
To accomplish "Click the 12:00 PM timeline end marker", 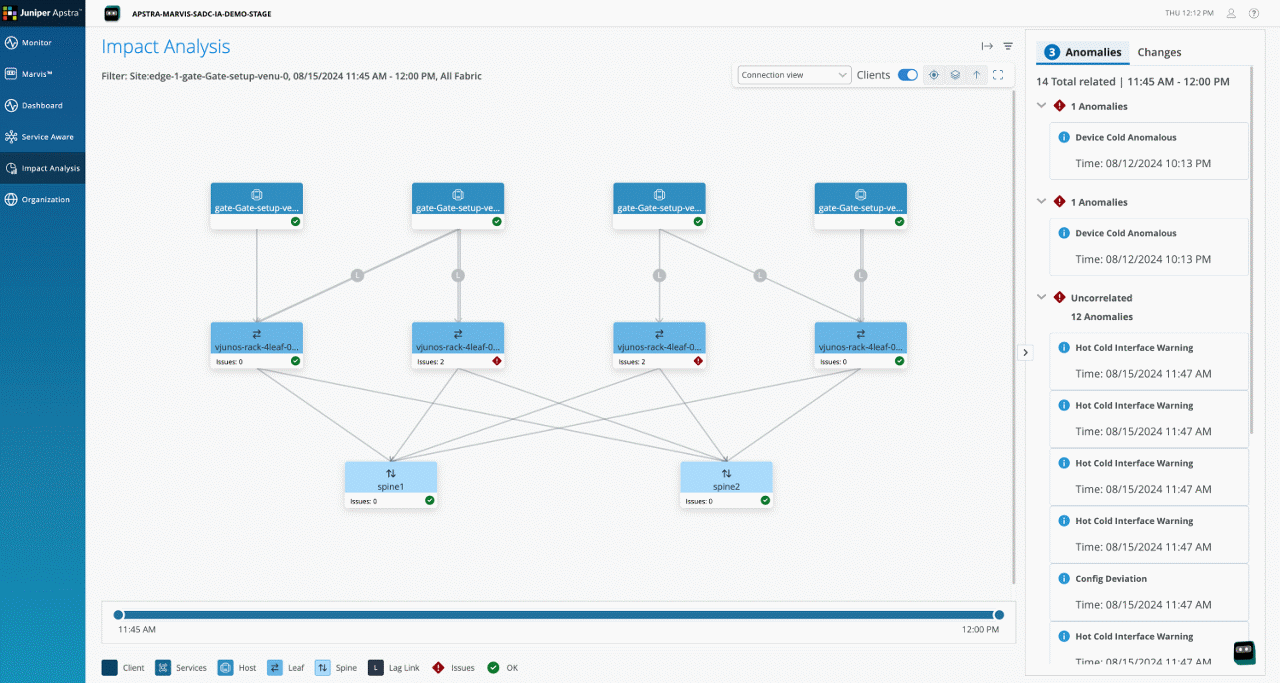I will [x=998, y=615].
